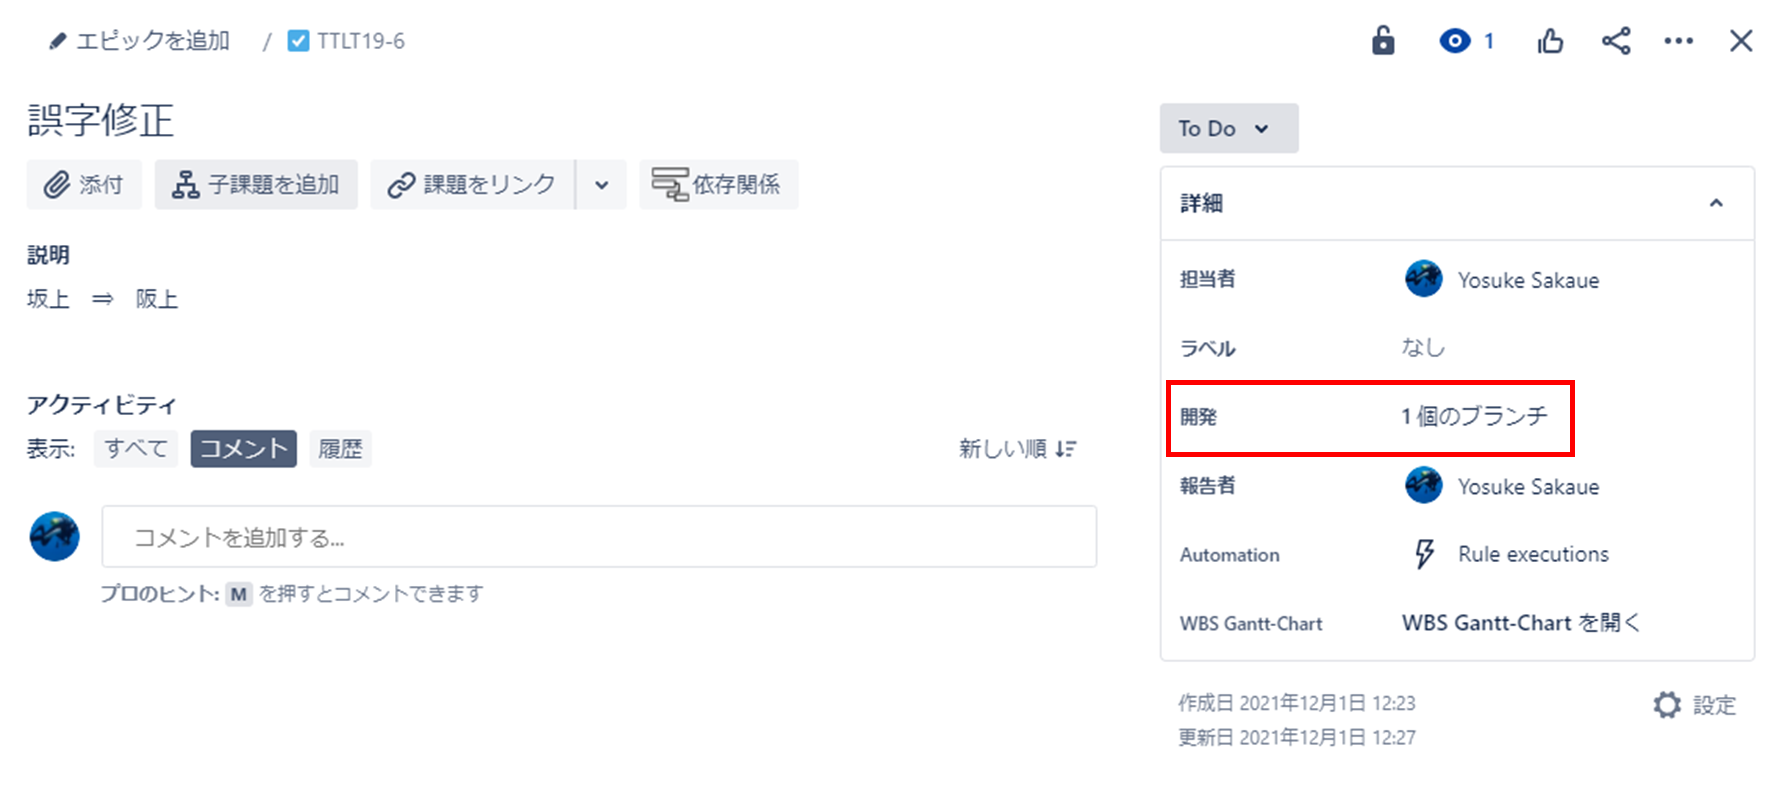Switch to the コメント filter
Viewport: 1768px width, 807px height.
pos(242,448)
